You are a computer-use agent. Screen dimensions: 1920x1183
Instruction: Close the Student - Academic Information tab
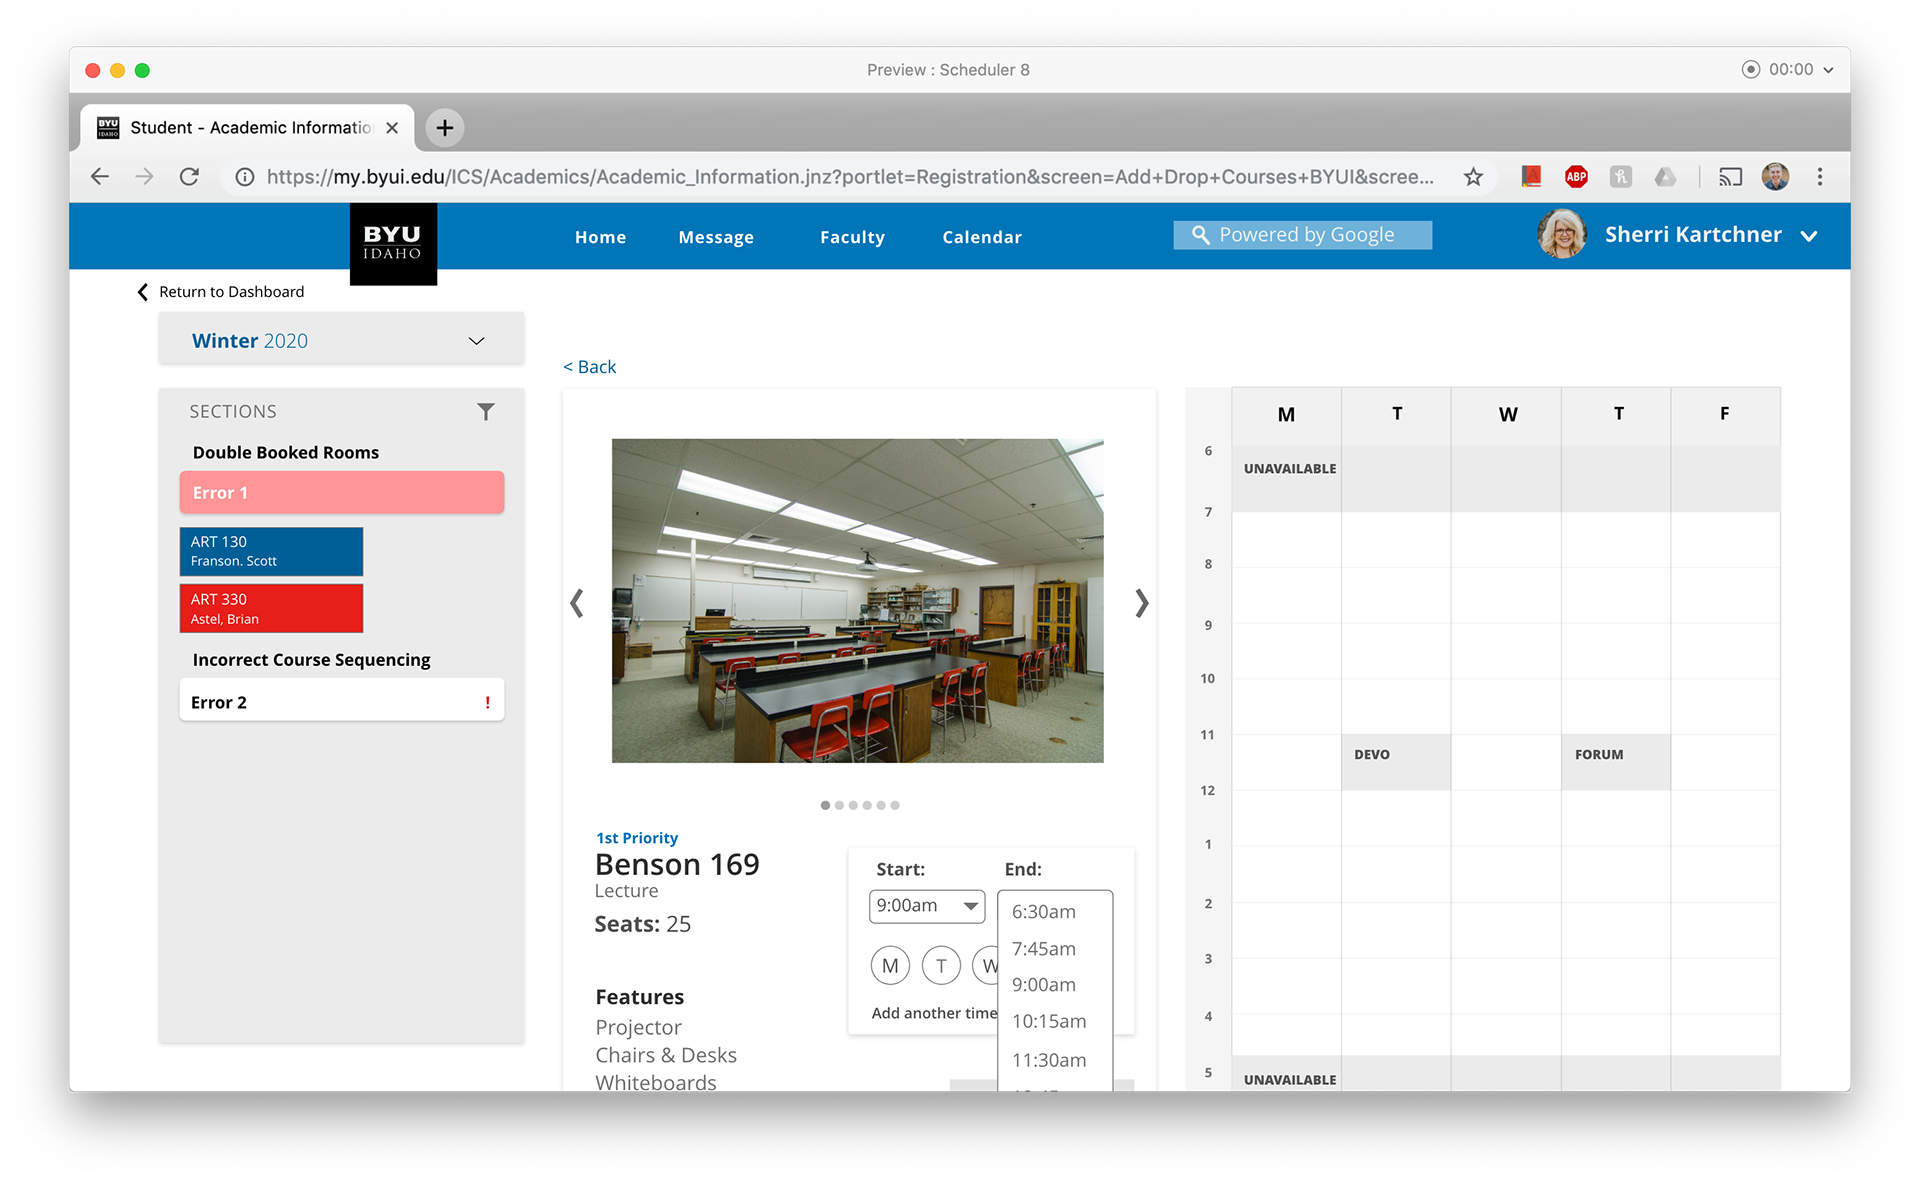coord(392,127)
